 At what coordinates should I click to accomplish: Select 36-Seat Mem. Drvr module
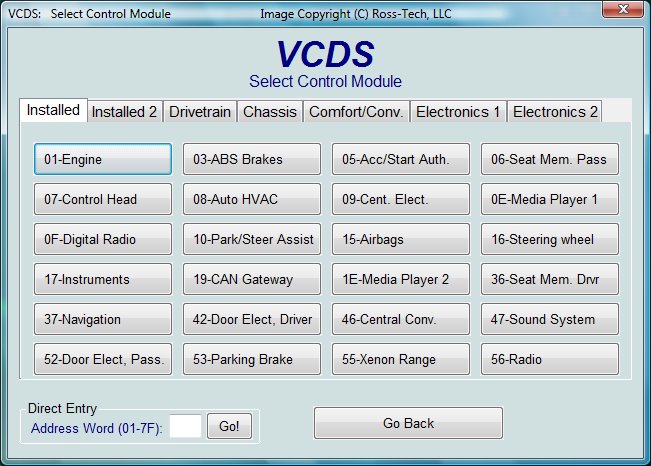tap(550, 279)
